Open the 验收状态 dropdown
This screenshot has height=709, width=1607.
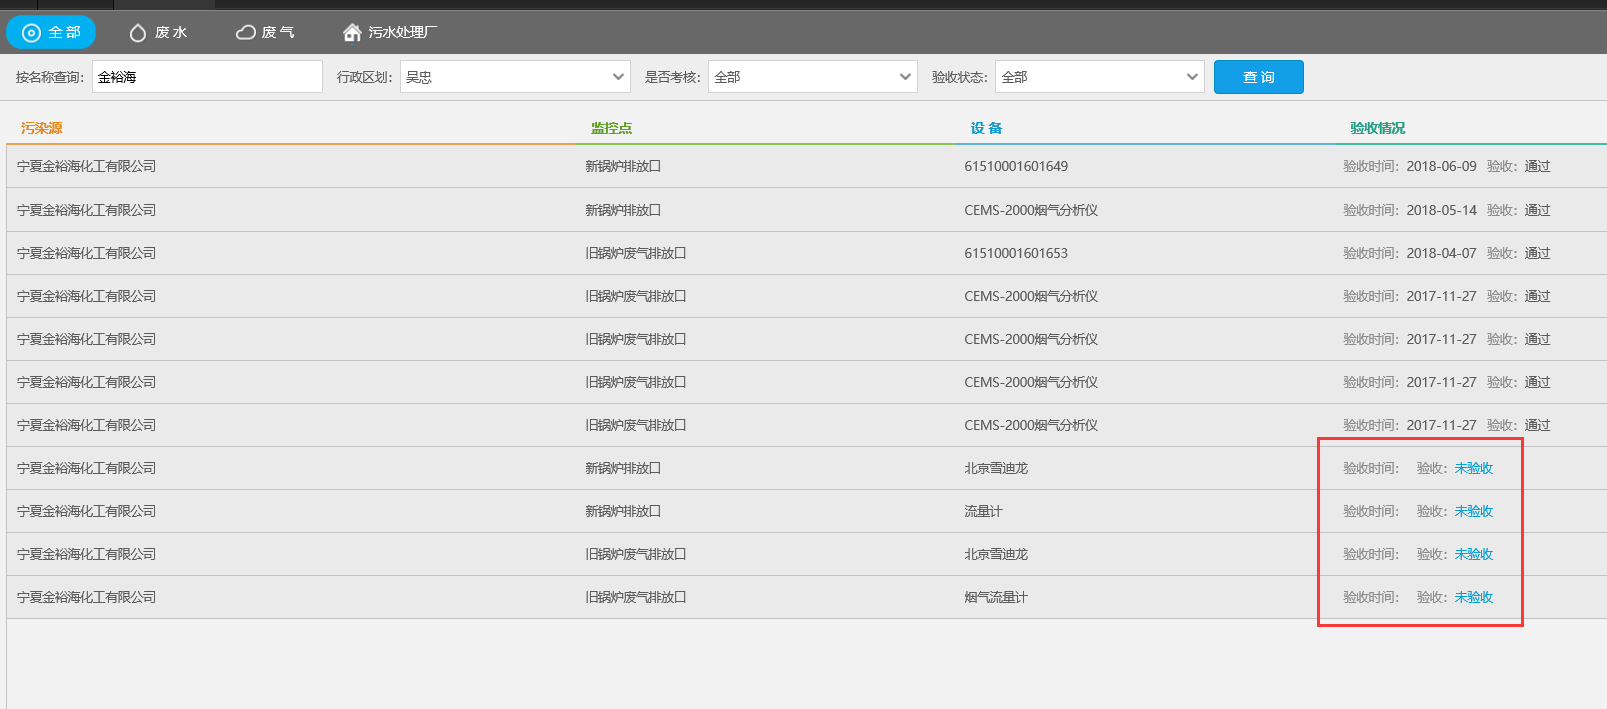(1100, 77)
